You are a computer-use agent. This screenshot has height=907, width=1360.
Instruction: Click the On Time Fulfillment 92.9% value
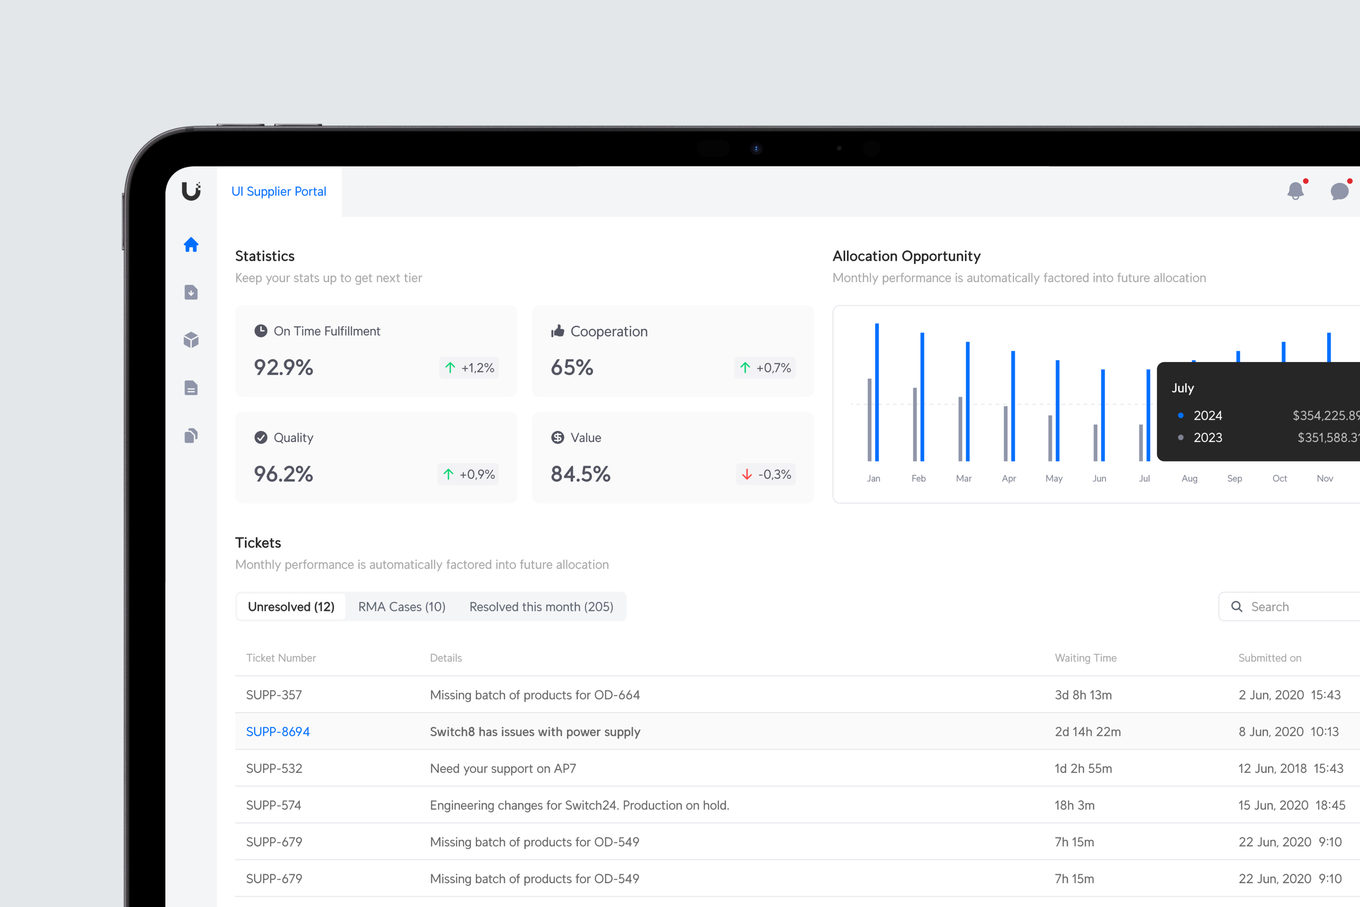click(x=283, y=367)
